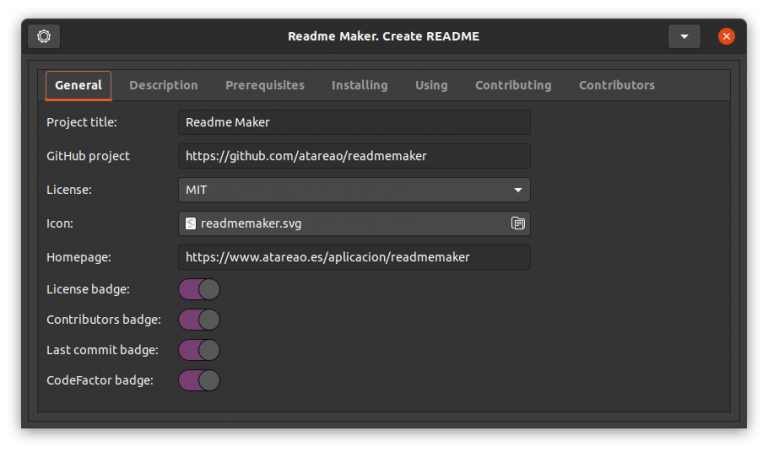
Task: Click the readmemaker.svg icon file chooser
Action: tap(354, 224)
